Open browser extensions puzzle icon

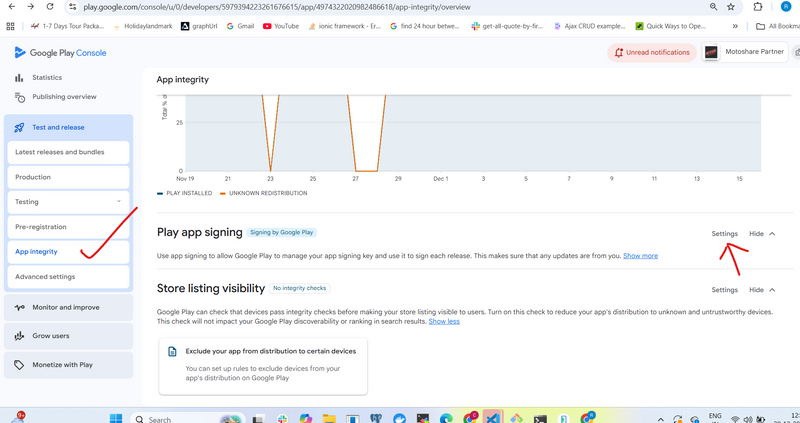click(x=758, y=6)
